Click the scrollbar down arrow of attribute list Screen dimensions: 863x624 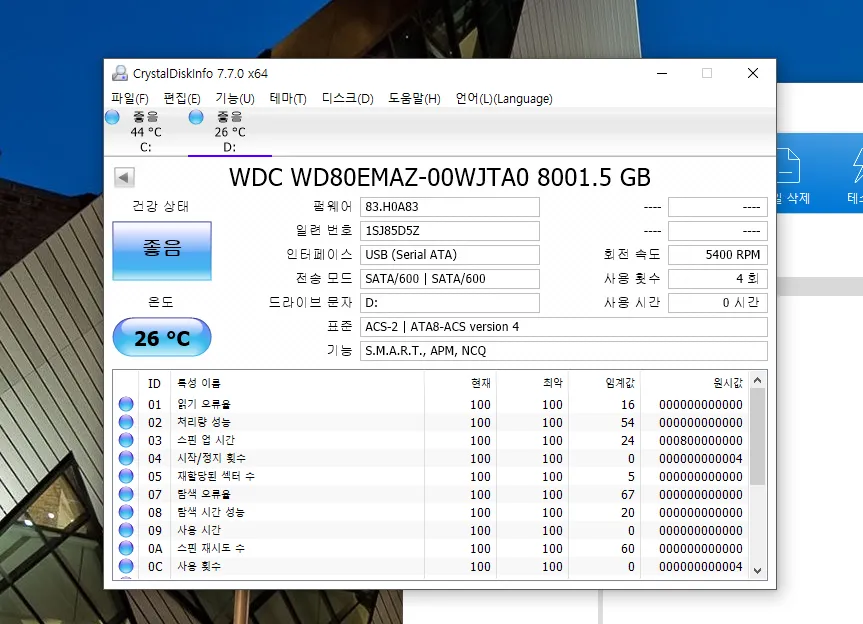[757, 571]
